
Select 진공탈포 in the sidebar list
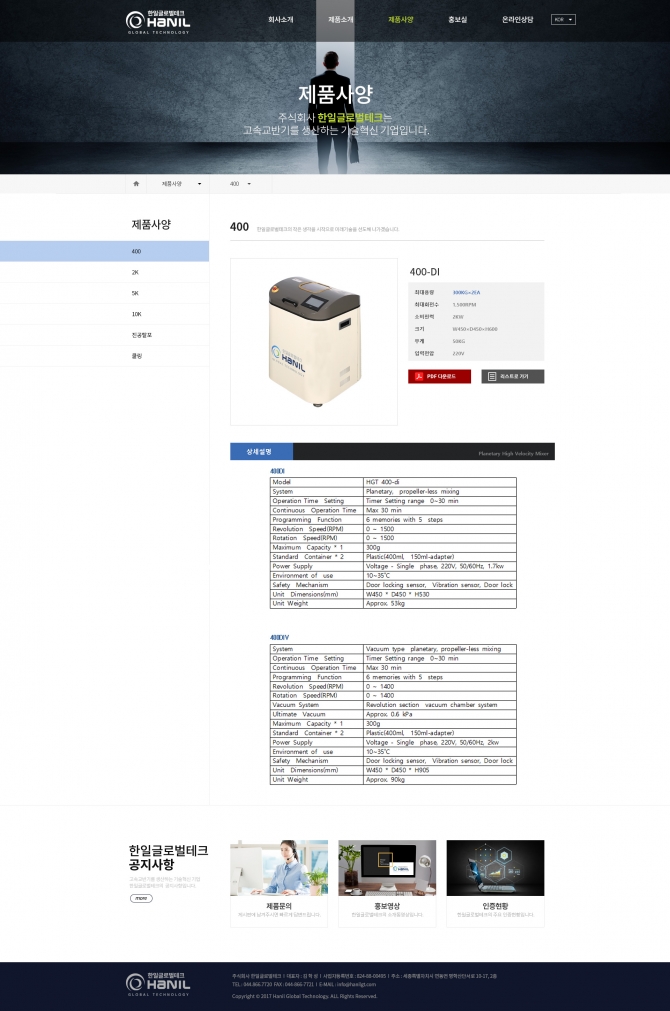tap(104, 335)
